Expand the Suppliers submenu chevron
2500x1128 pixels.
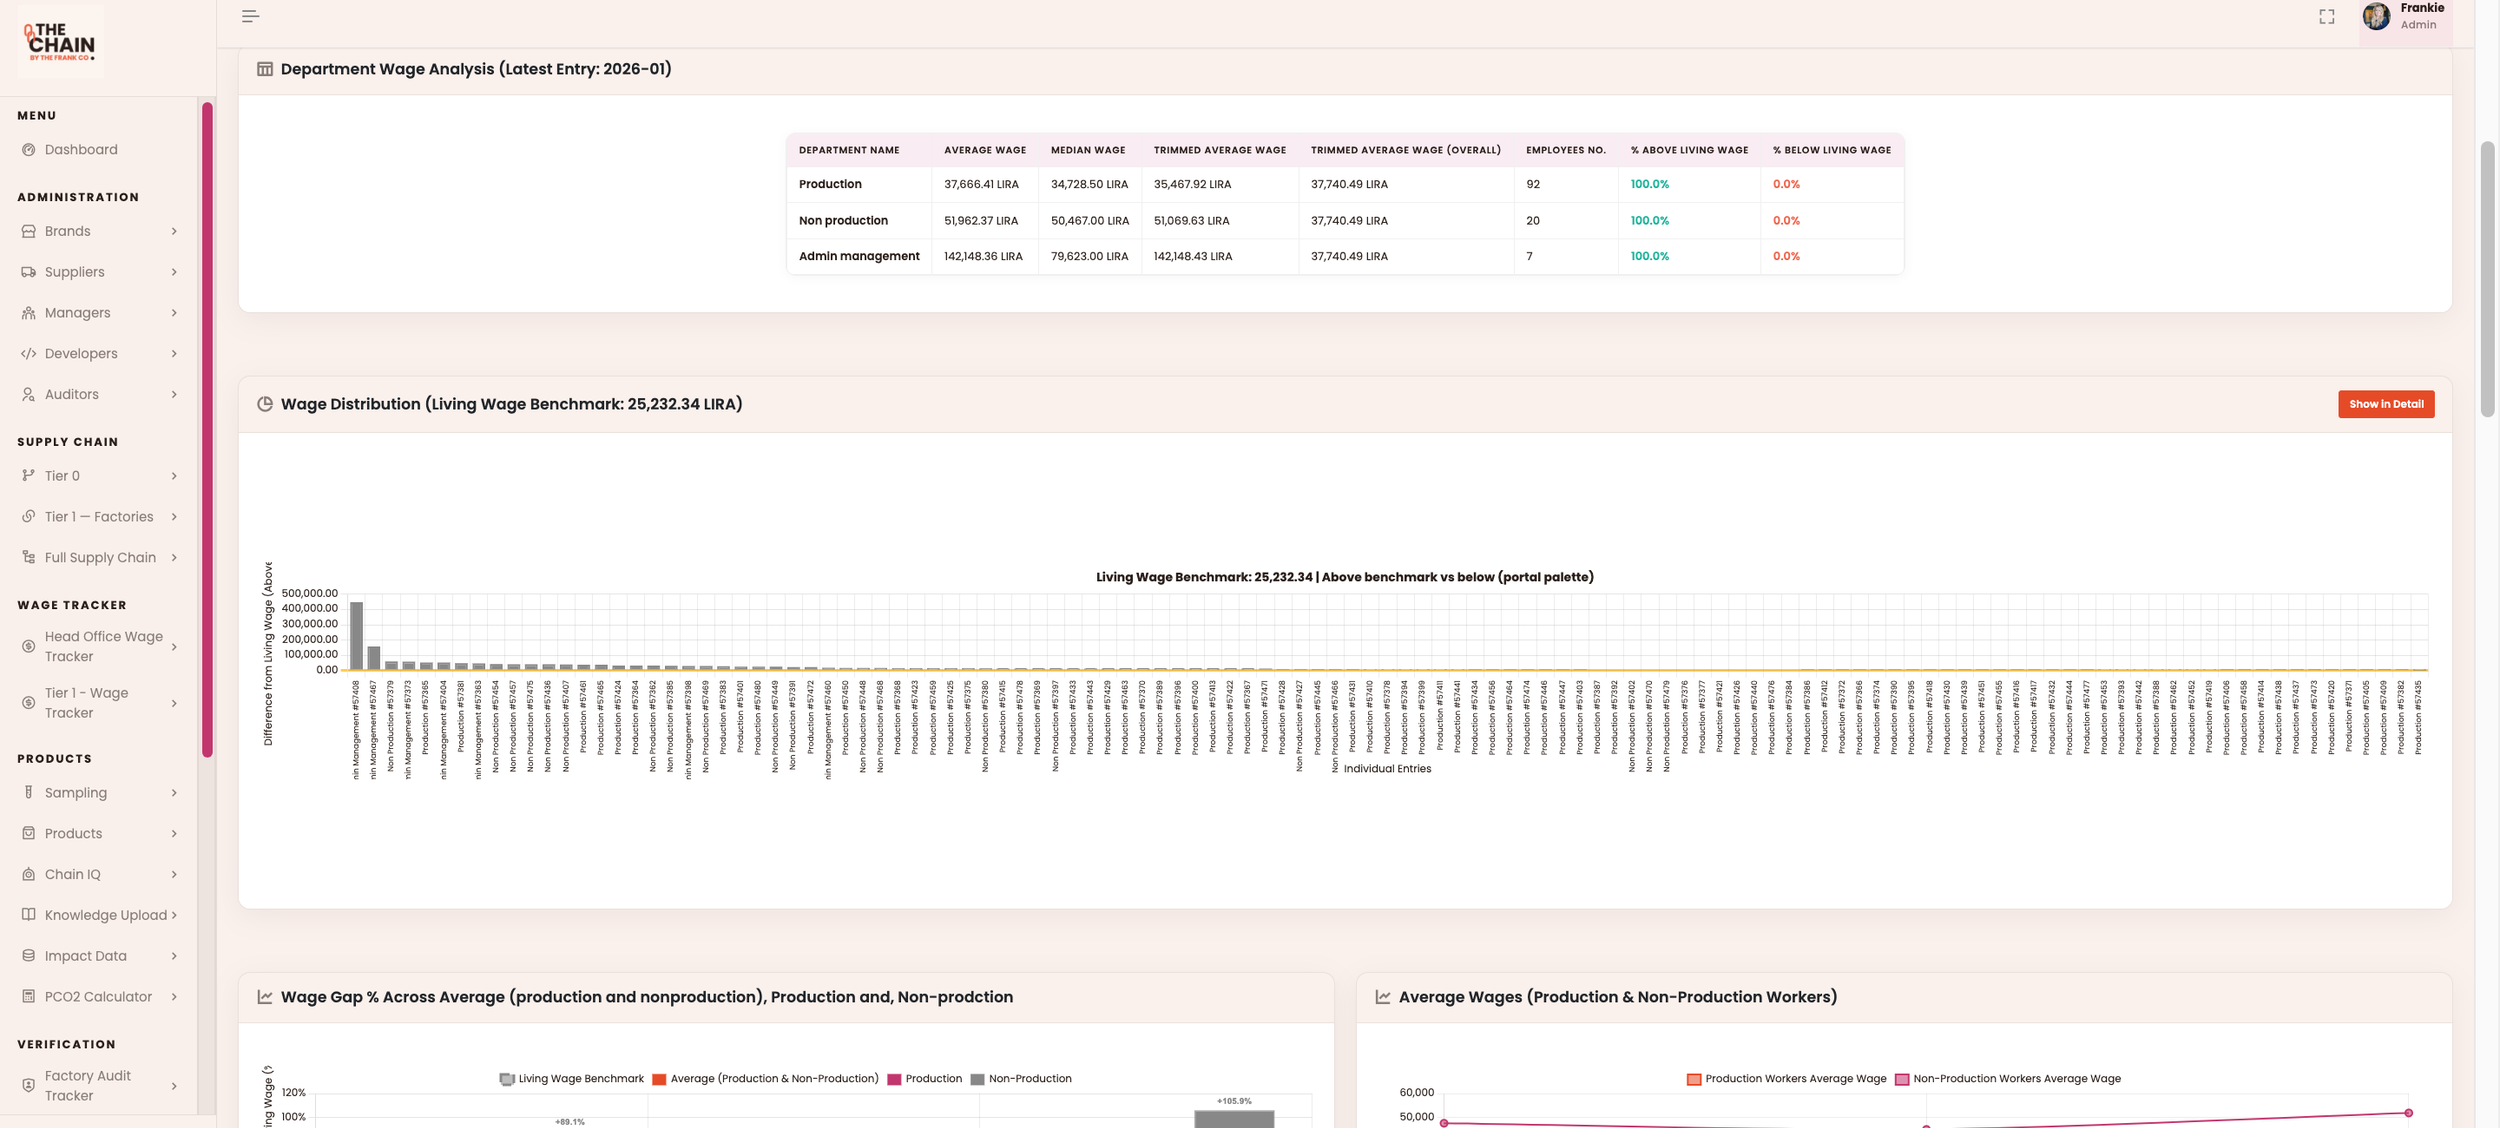(x=174, y=272)
